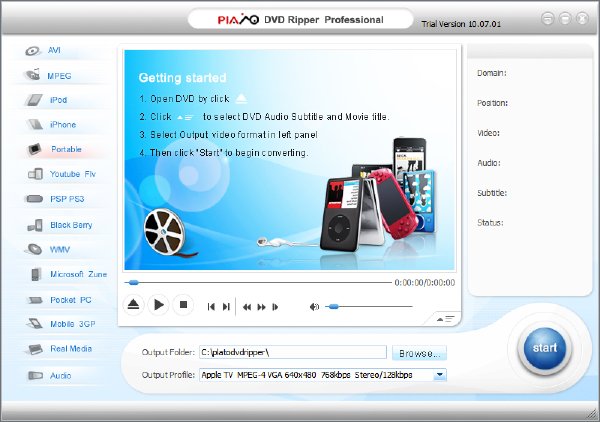Click the iPhone sidebar label
The image size is (600, 422).
63,124
